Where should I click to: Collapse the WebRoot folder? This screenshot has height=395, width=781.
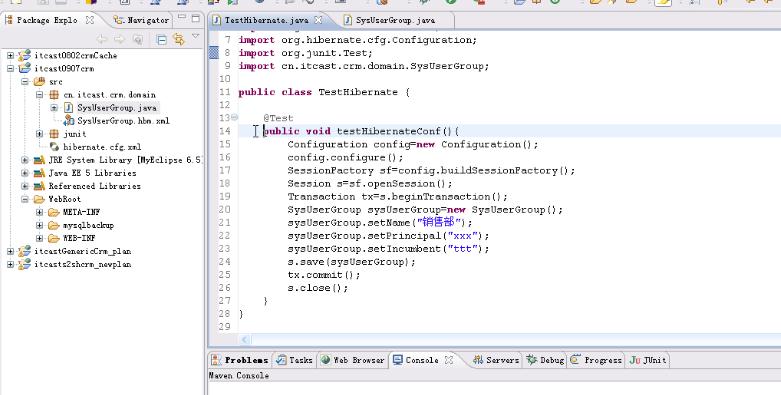point(25,199)
